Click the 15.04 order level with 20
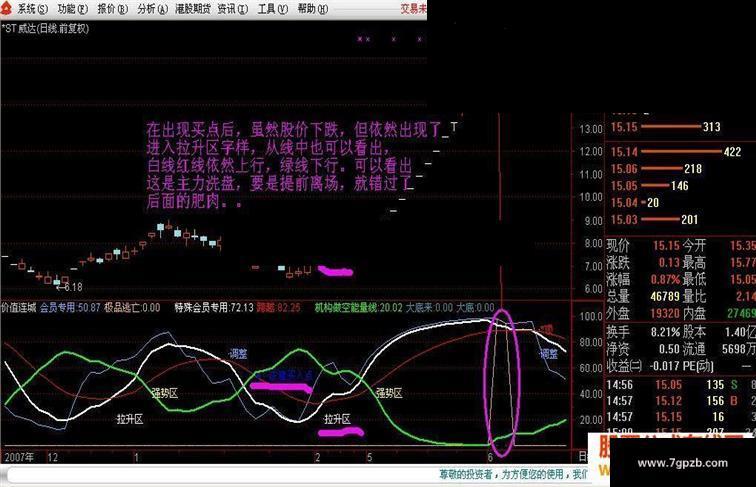This screenshot has height=487, width=756. click(635, 203)
